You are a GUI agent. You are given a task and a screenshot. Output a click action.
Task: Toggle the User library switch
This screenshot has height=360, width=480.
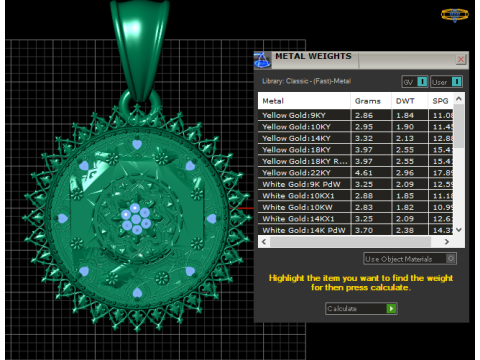coord(446,82)
